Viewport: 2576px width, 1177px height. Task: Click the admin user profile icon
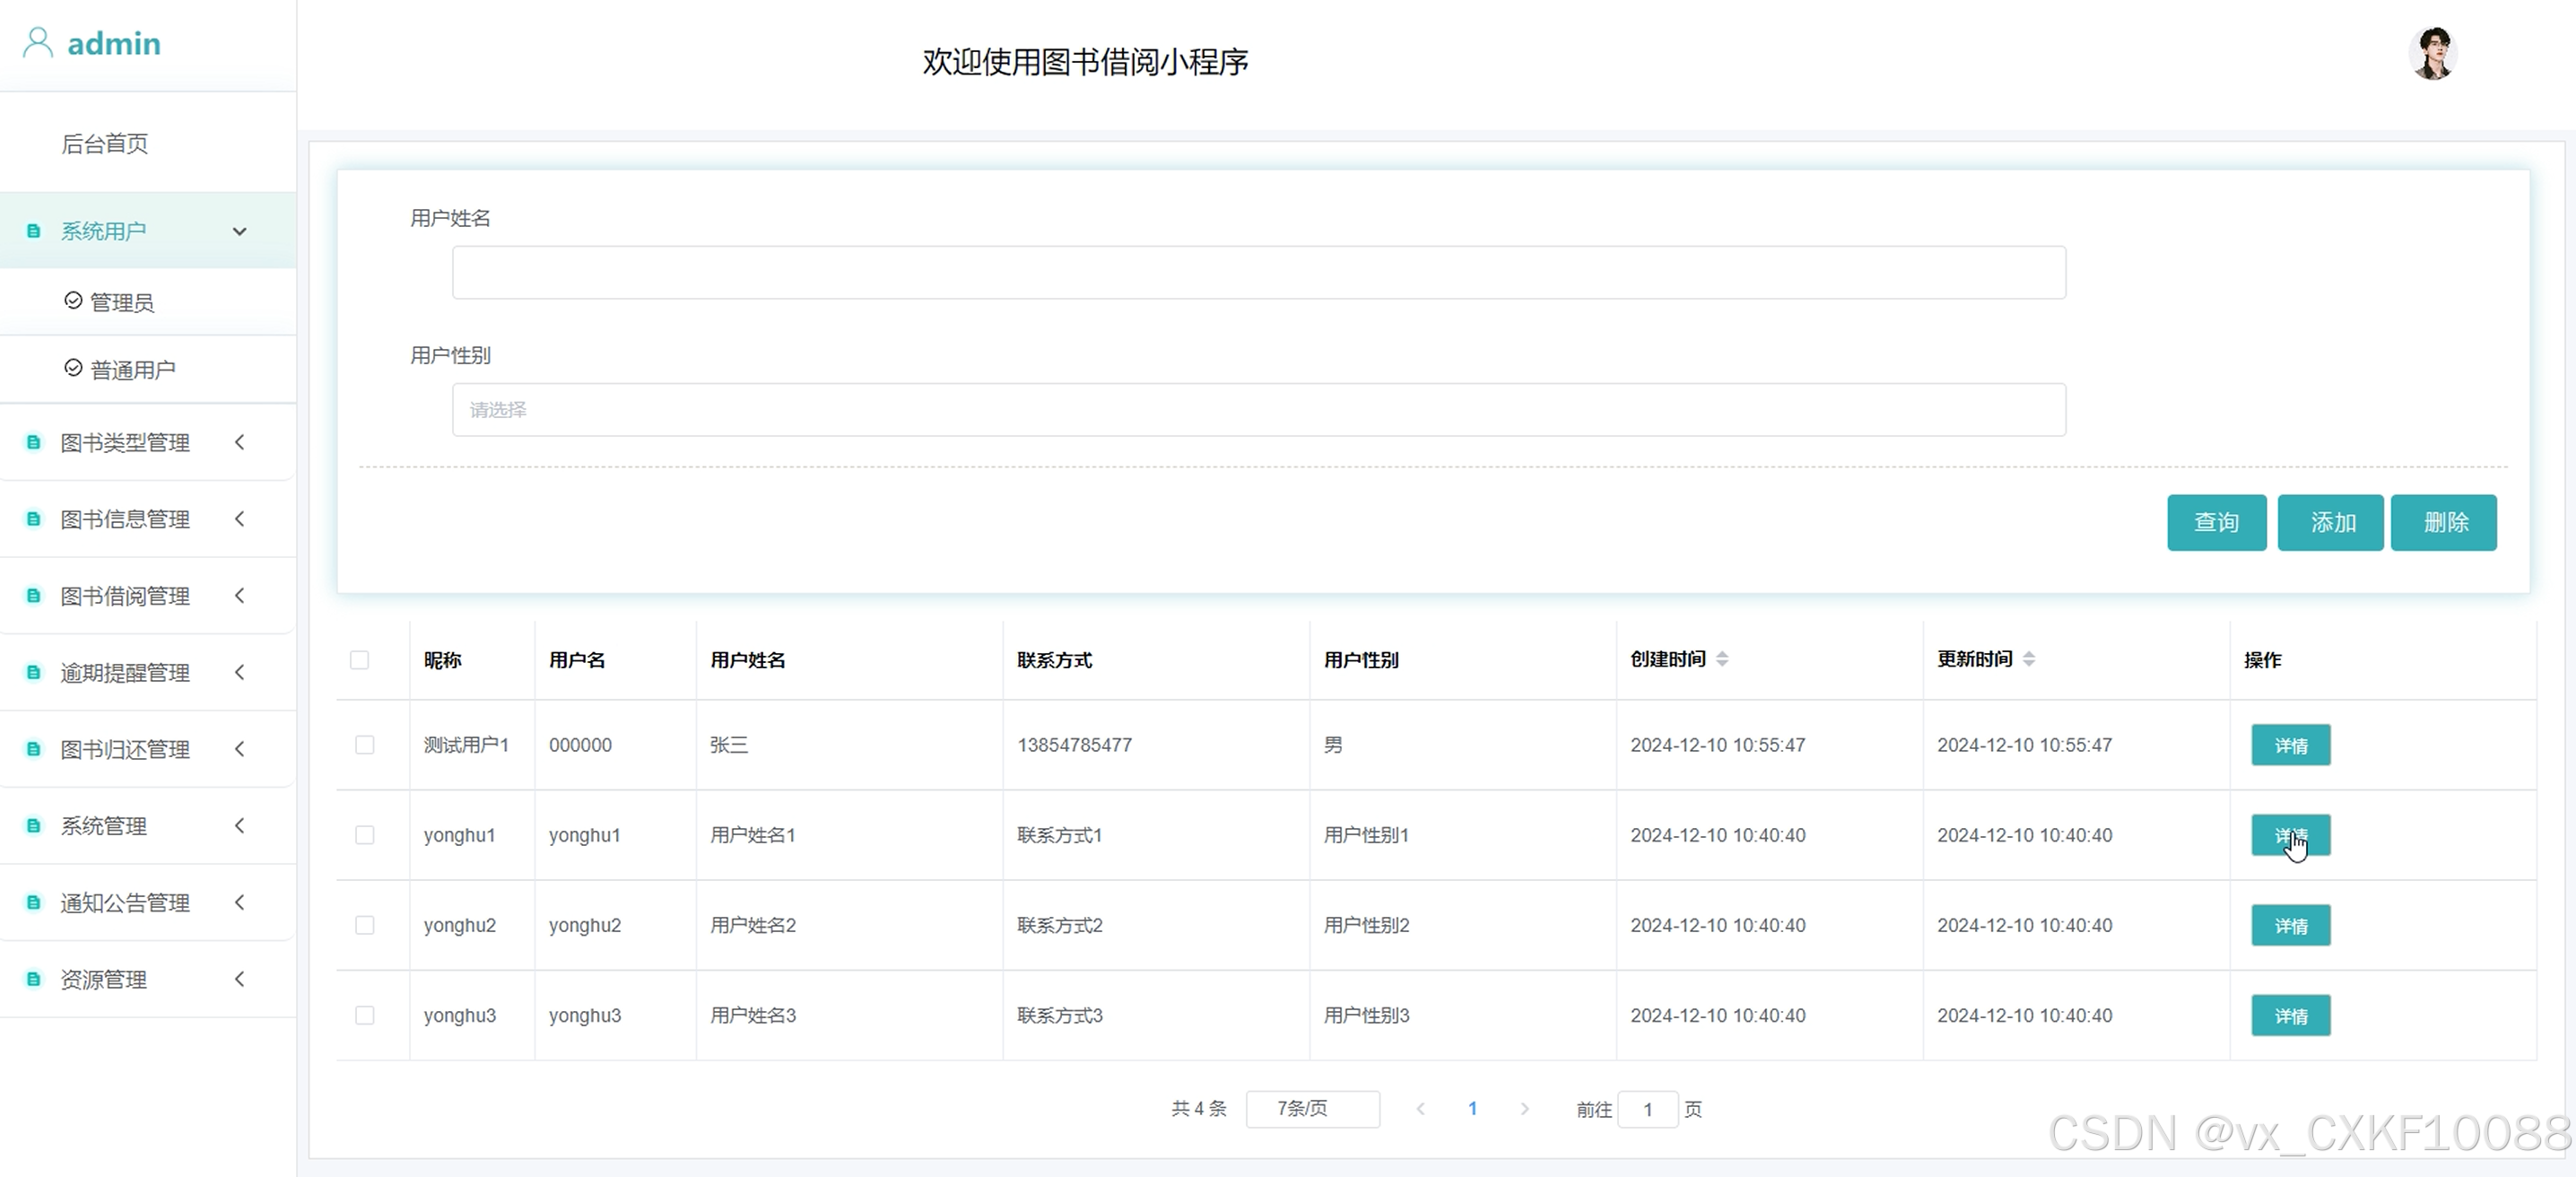[x=37, y=43]
